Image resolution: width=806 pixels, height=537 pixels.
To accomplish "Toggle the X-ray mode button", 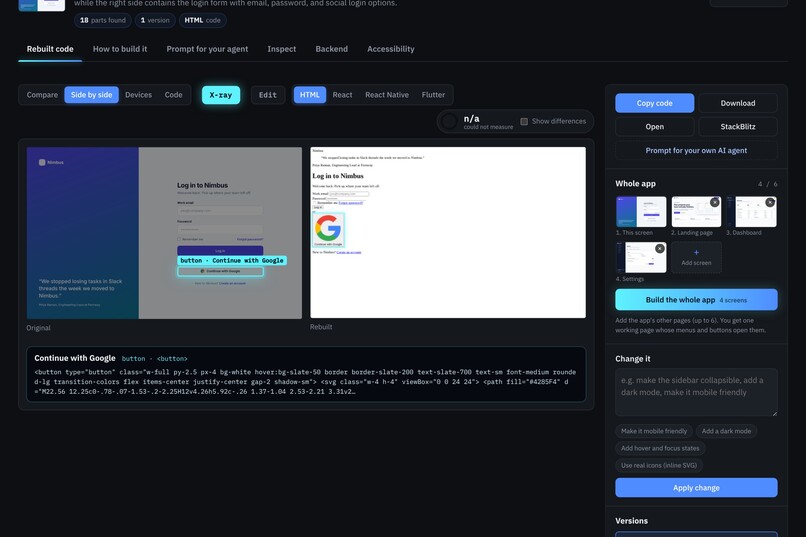I will point(221,95).
